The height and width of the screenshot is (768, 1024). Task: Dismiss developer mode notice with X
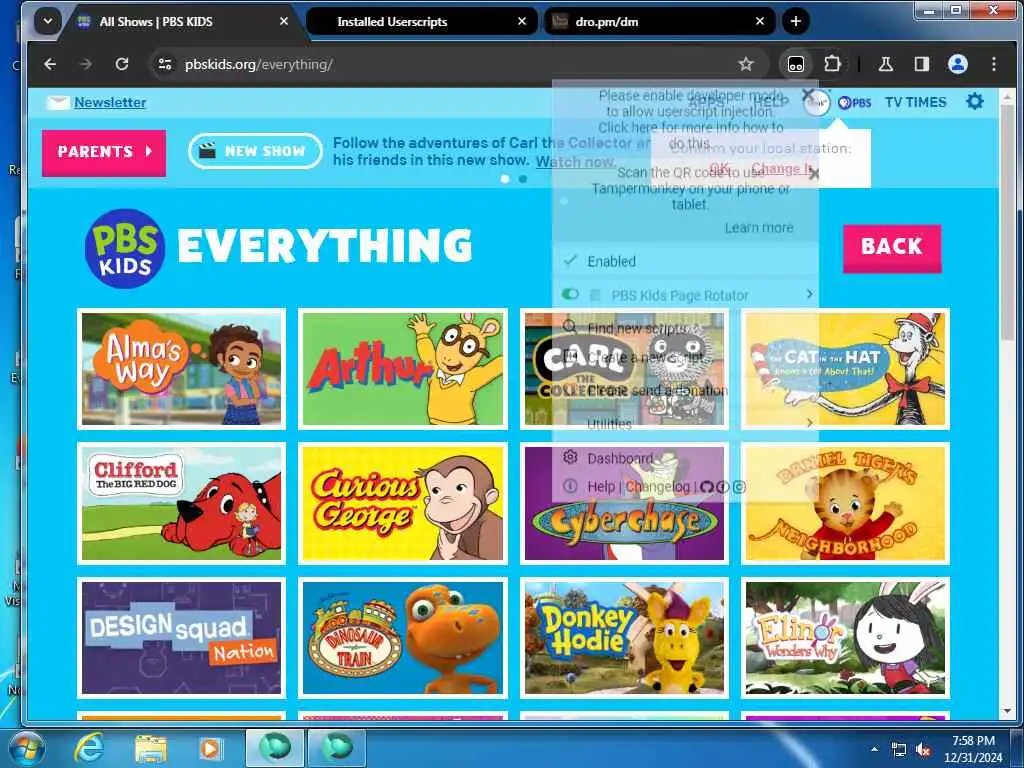[x=807, y=95]
